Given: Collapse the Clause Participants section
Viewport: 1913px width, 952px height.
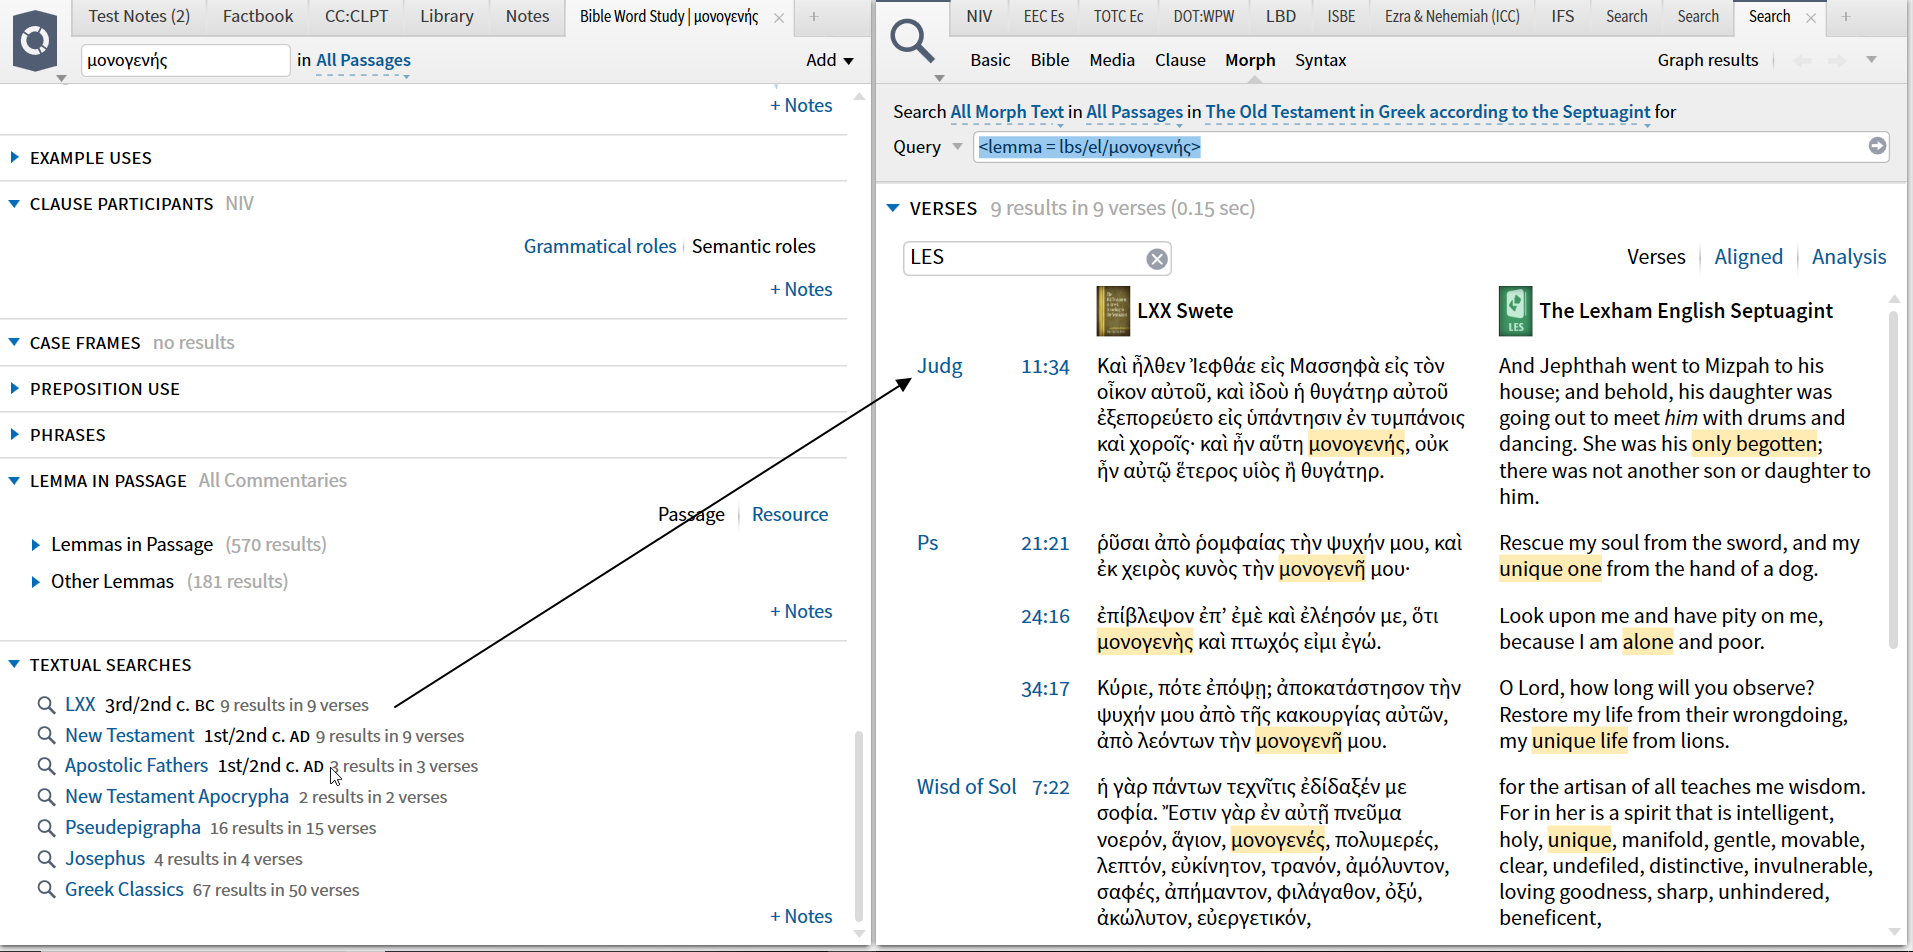Looking at the screenshot, I should (14, 204).
